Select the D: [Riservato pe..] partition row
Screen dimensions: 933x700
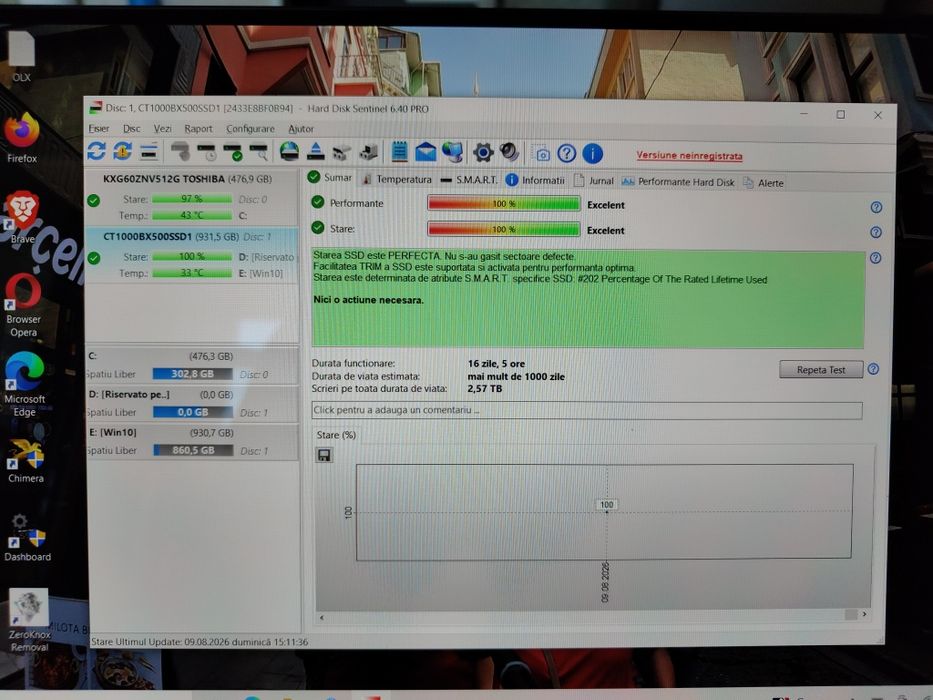tap(192, 403)
